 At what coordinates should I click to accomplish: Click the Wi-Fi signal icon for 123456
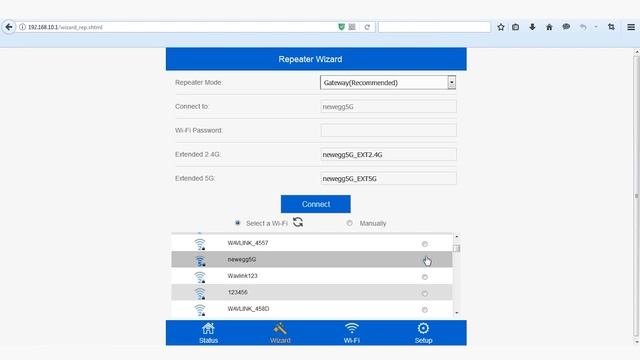click(200, 293)
